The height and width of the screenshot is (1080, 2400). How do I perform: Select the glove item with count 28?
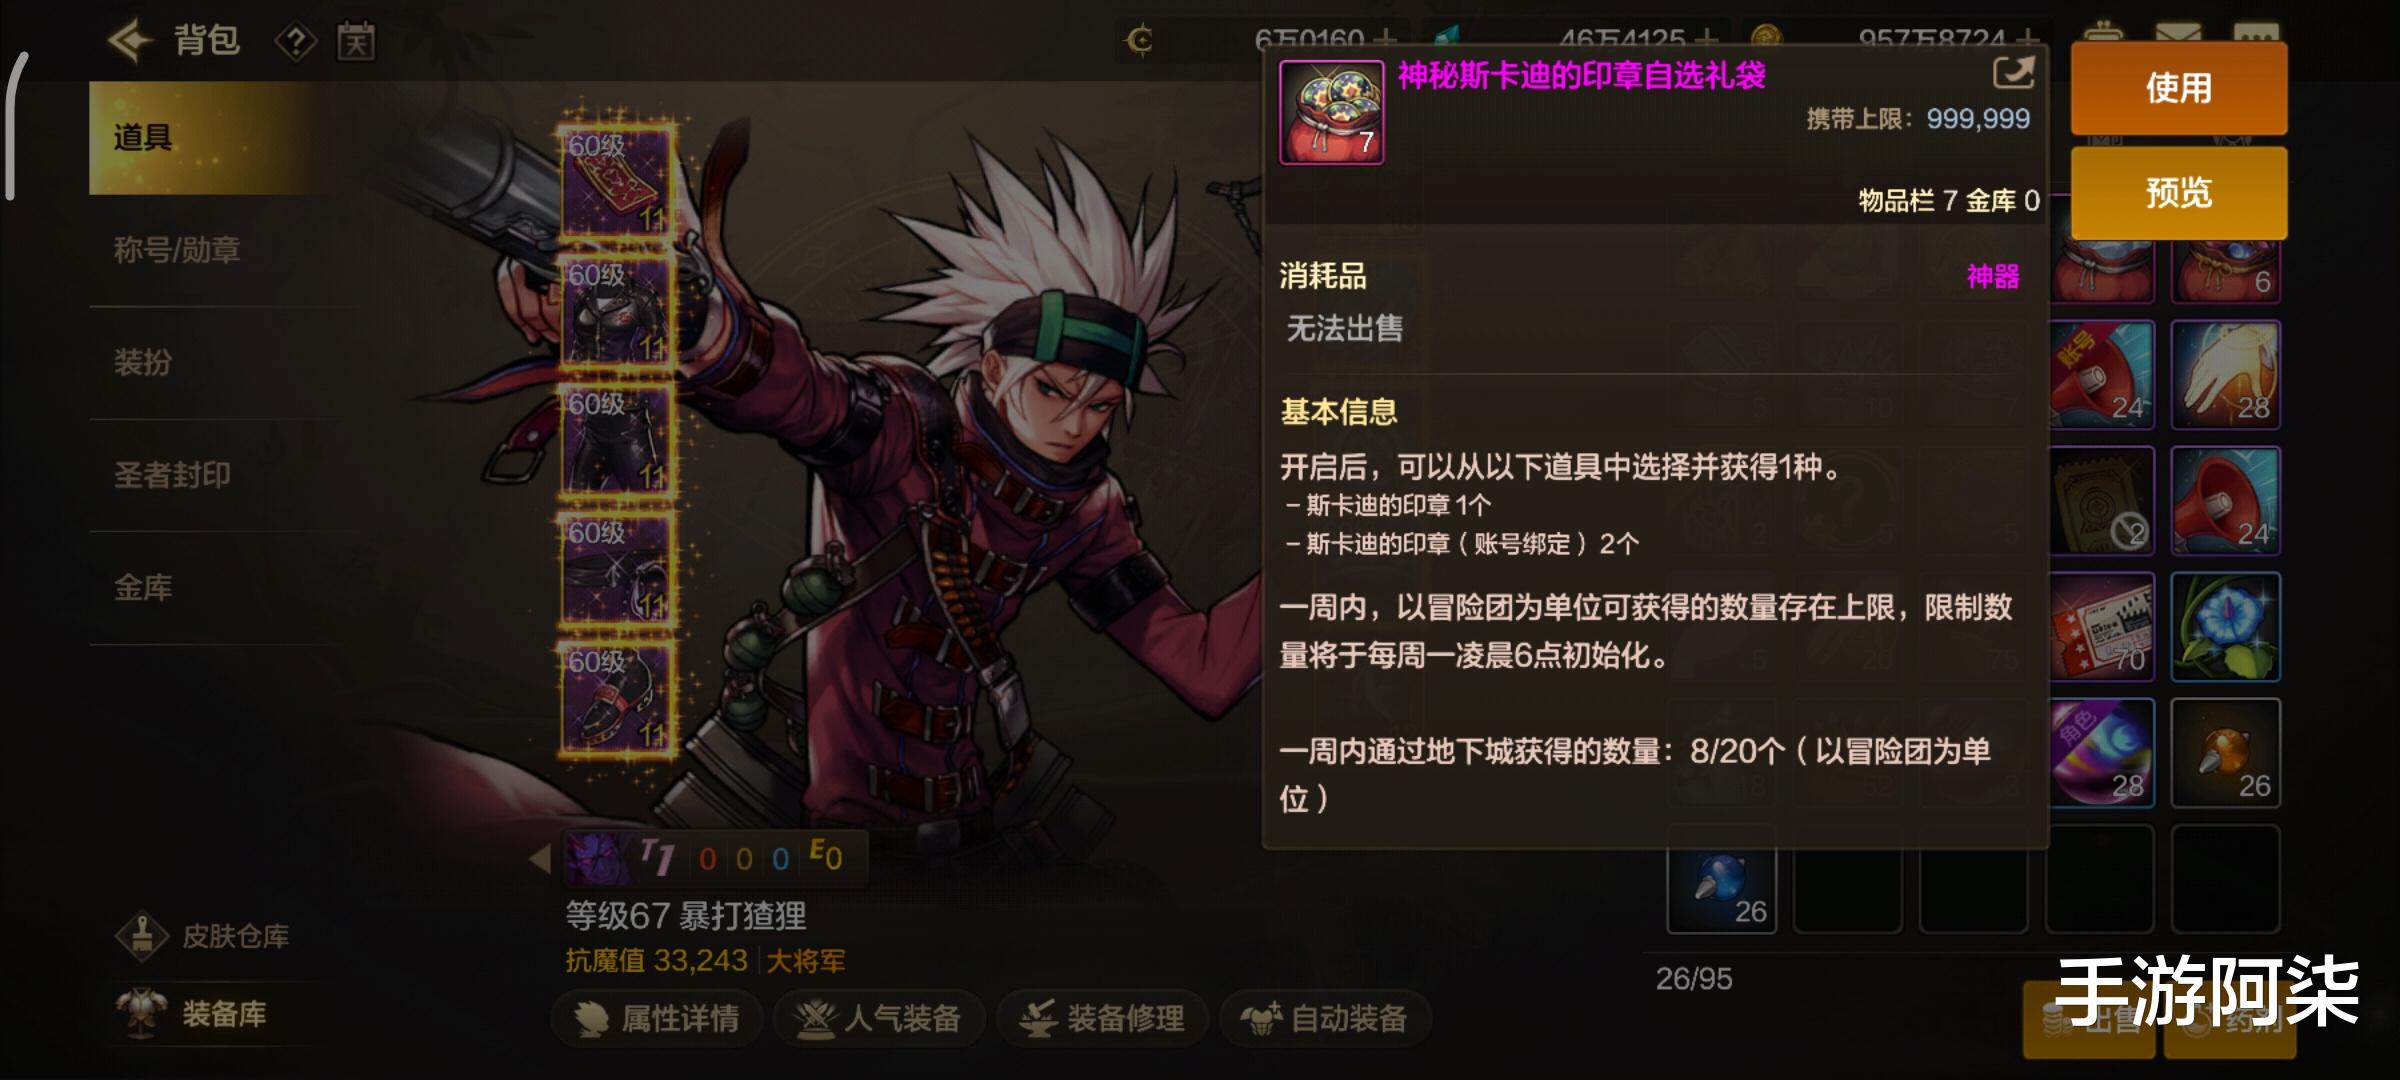2225,375
